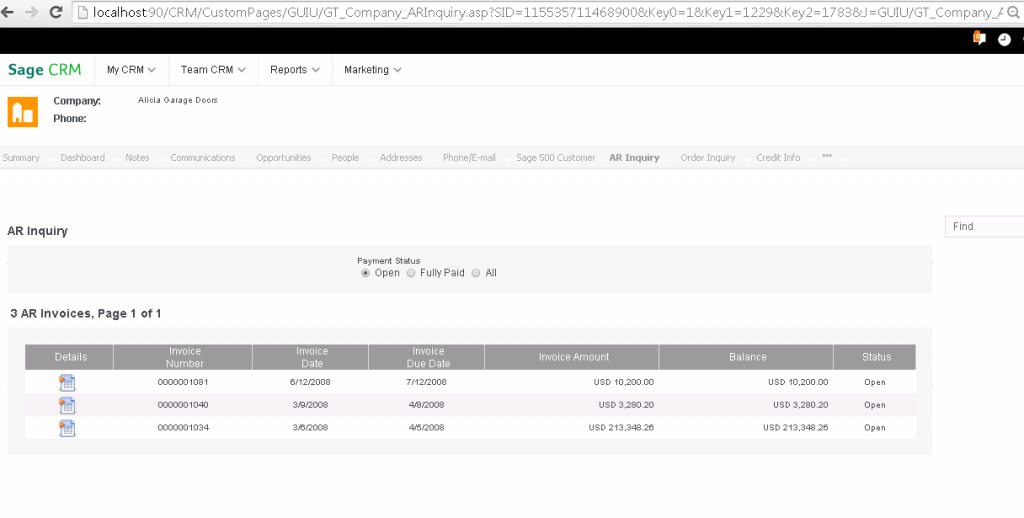Select the All payment status radio
1024x518 pixels.
point(475,273)
